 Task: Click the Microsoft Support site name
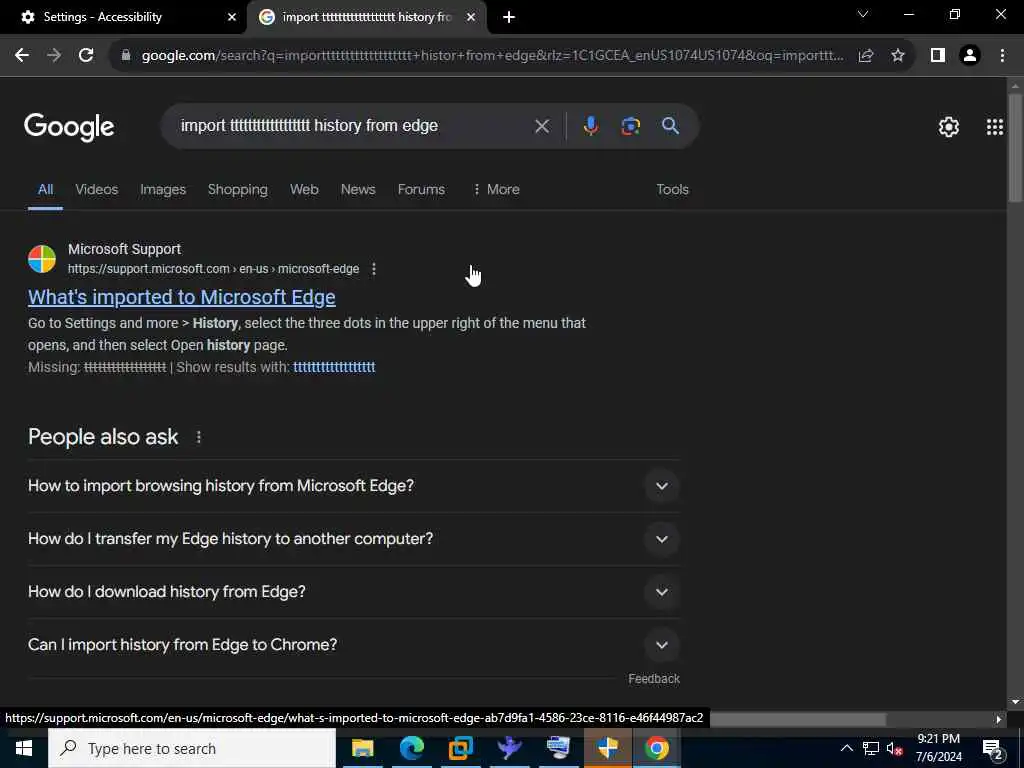click(124, 249)
